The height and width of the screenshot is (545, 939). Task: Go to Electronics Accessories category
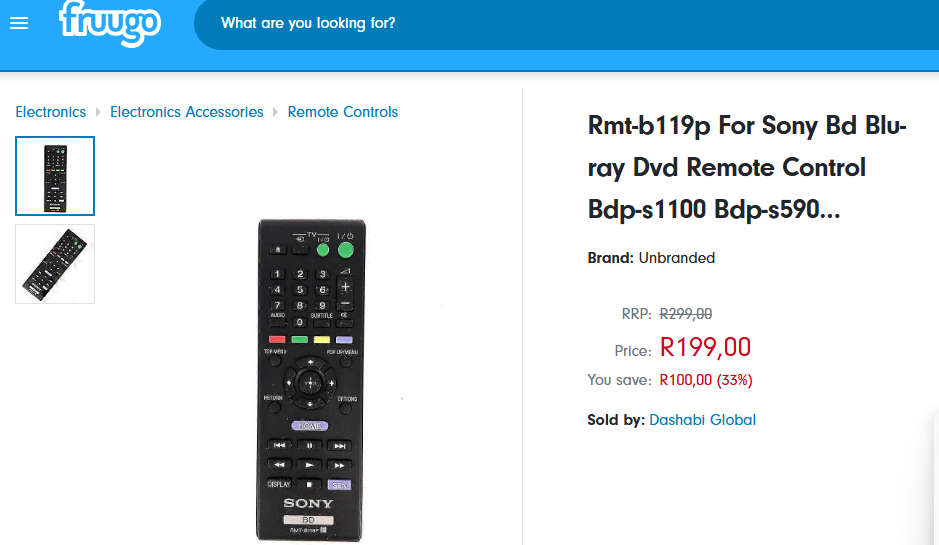187,112
